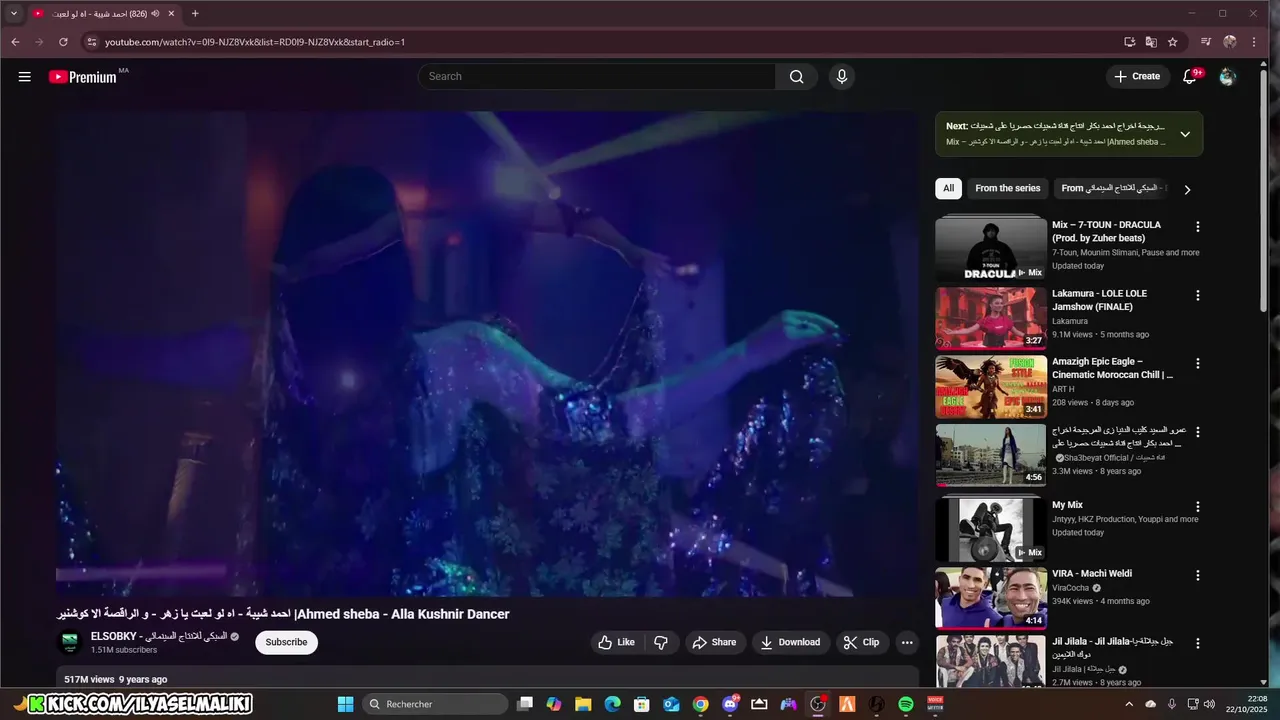The image size is (1280, 720).
Task: Switch to the YouTube browser tab
Action: click(x=104, y=14)
